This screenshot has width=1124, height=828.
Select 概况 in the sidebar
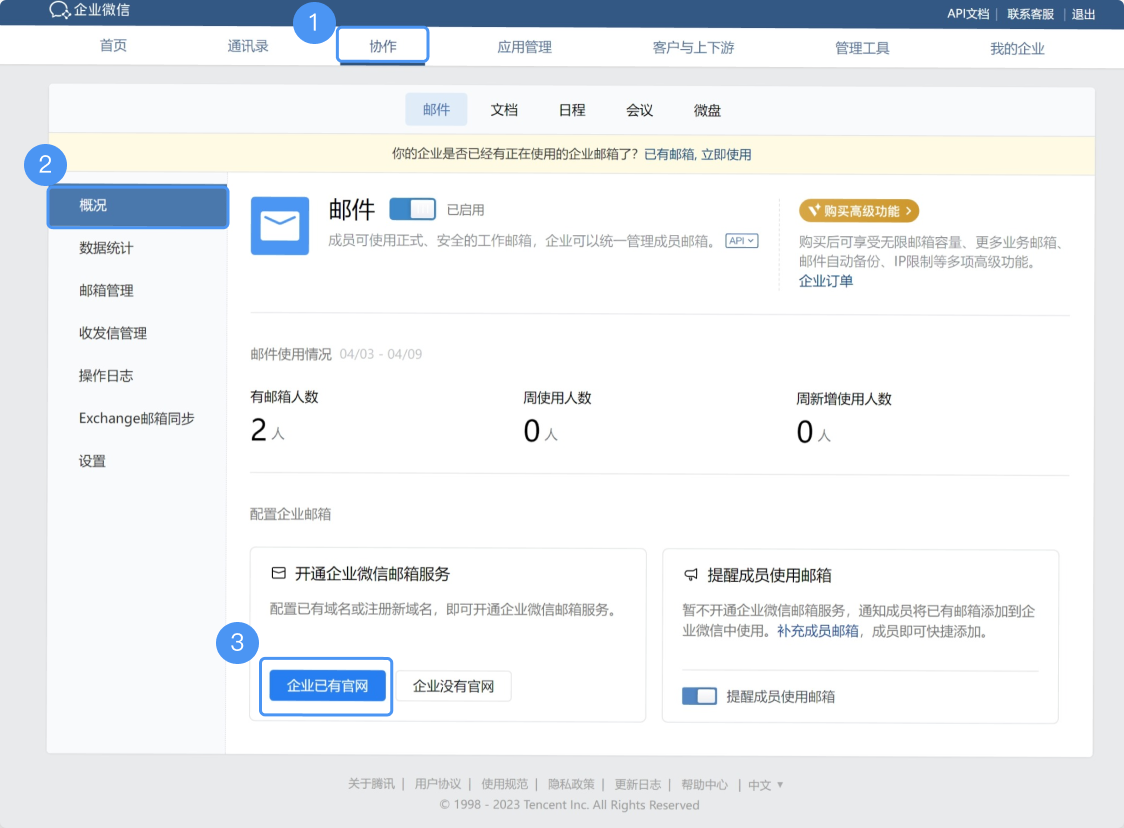click(138, 206)
